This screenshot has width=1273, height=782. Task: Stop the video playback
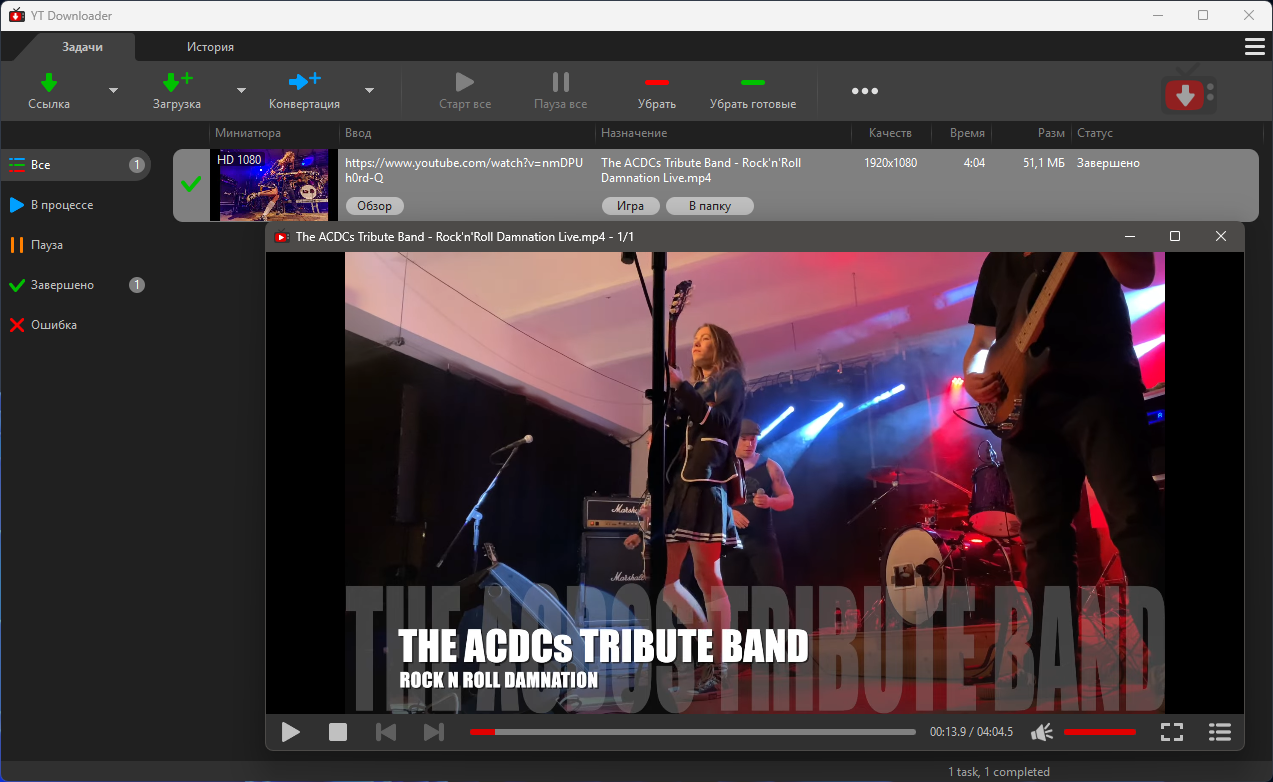[x=338, y=732]
